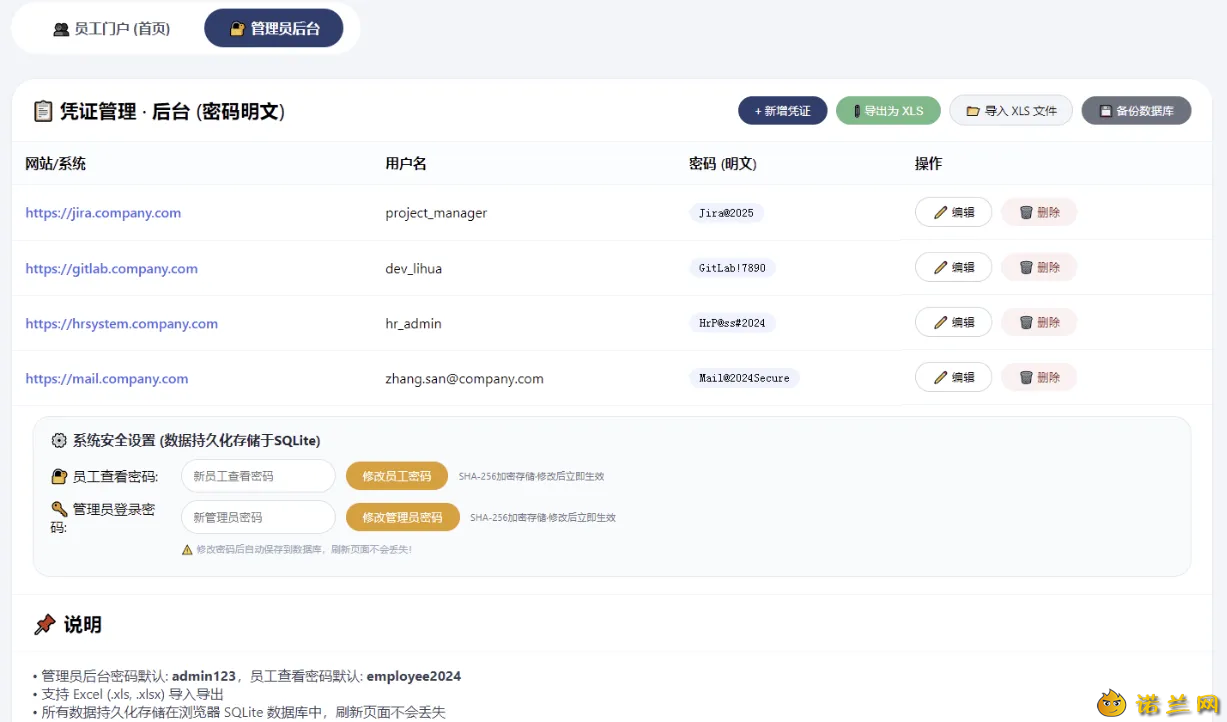Screen dimensions: 1227x722
Task: Click 修改管理员密码 button
Action: [403, 517]
